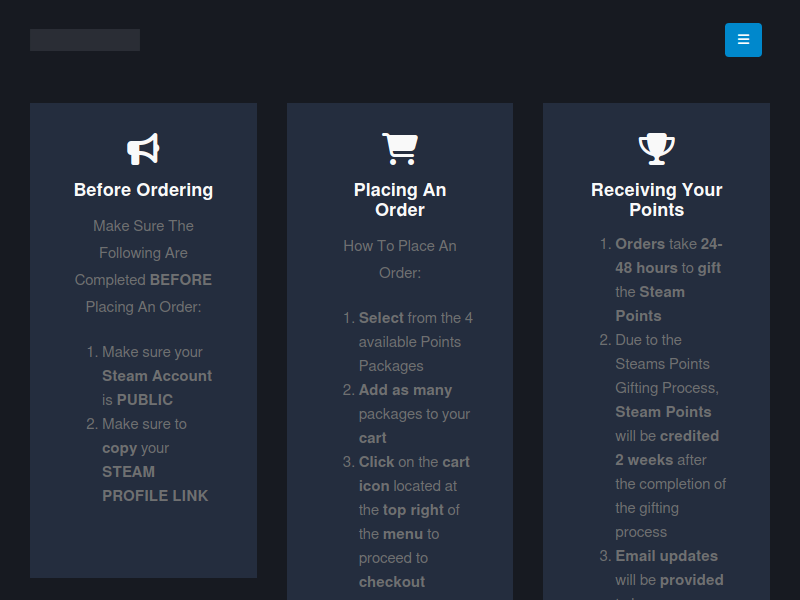
Task: Click the "Orders take 24-48 hours" list item
Action: tap(669, 280)
